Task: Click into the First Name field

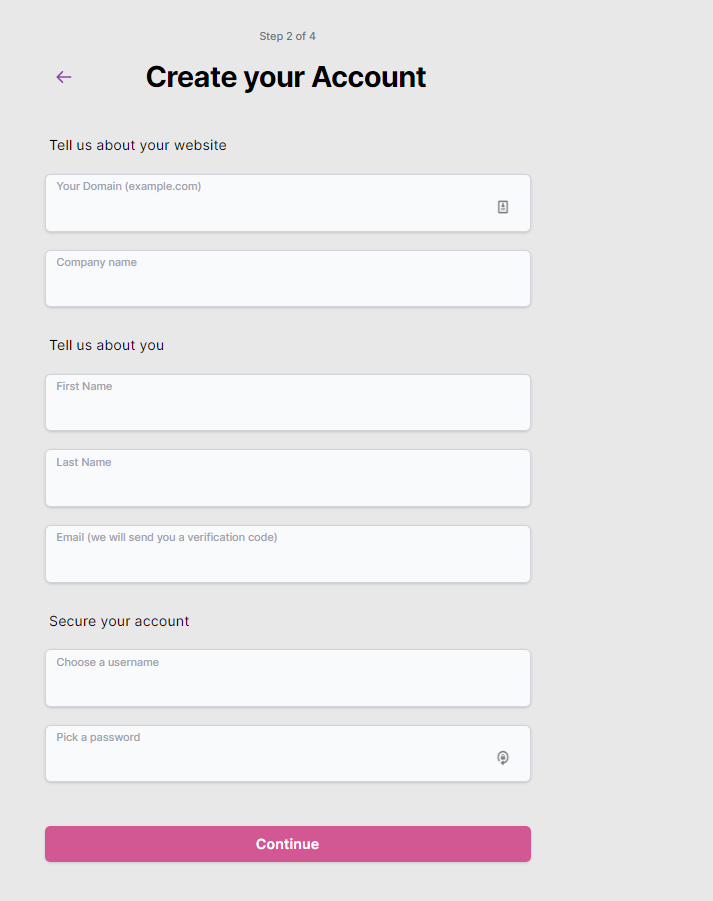Action: [x=288, y=403]
